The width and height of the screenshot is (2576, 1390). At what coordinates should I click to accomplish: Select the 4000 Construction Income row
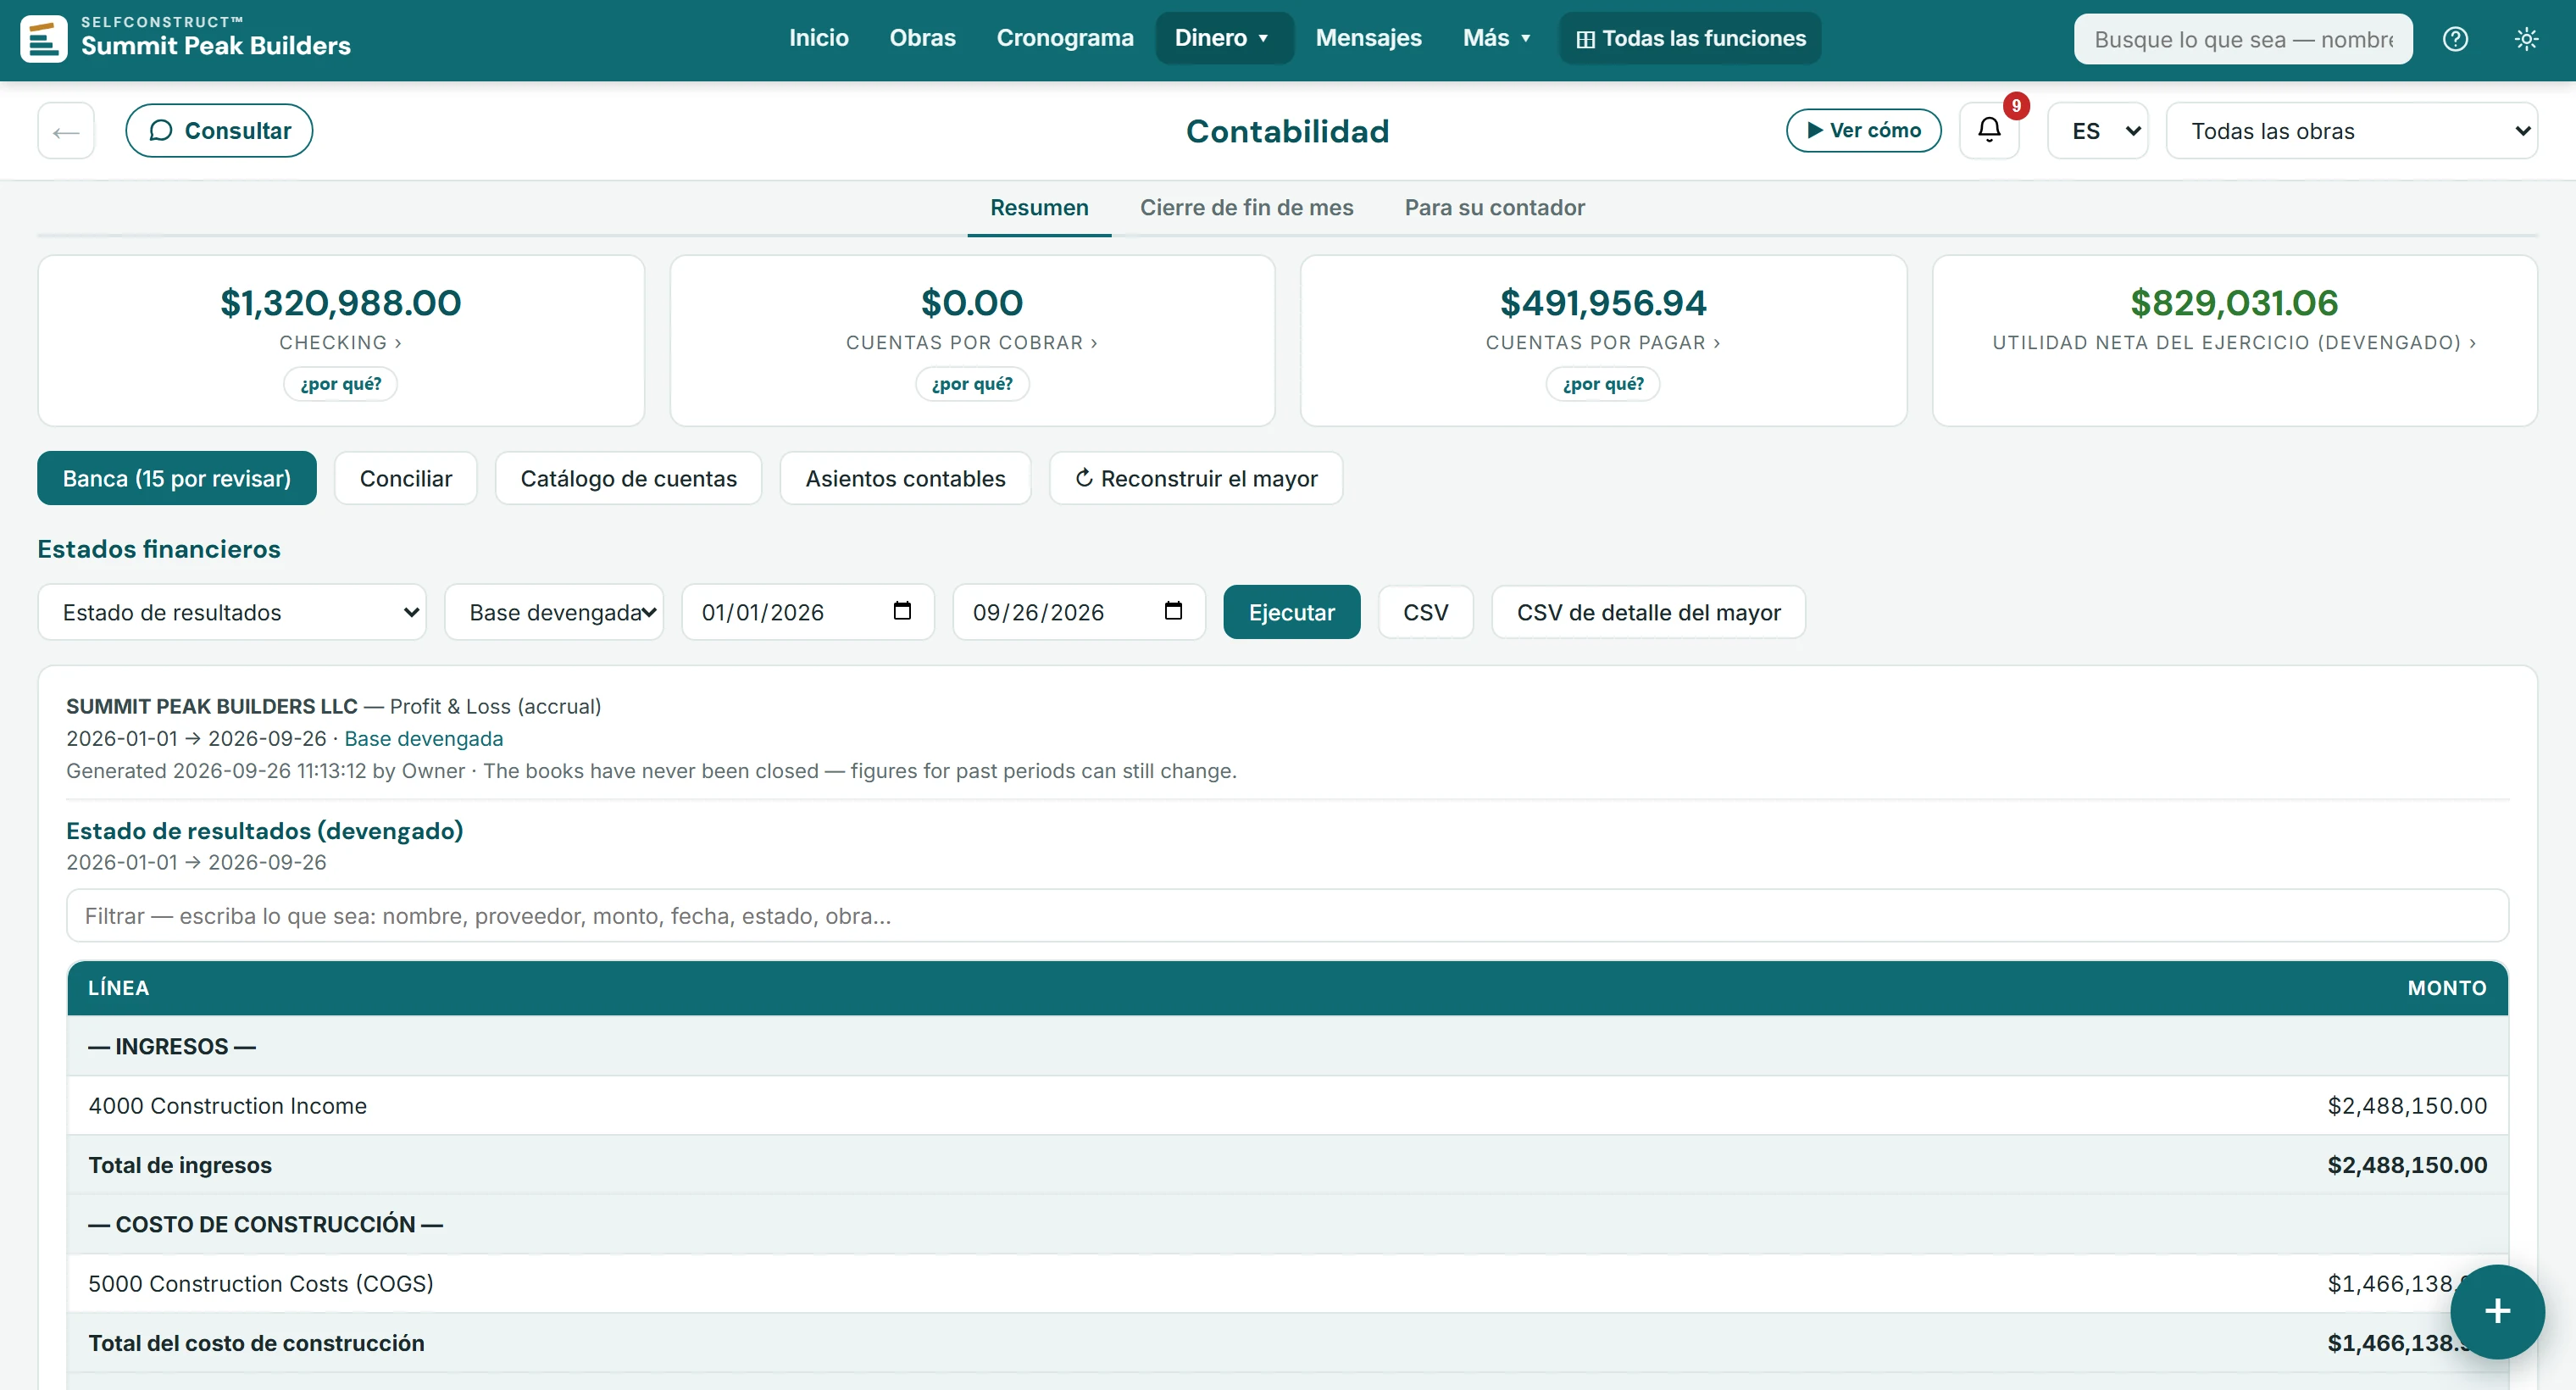(x=1287, y=1105)
